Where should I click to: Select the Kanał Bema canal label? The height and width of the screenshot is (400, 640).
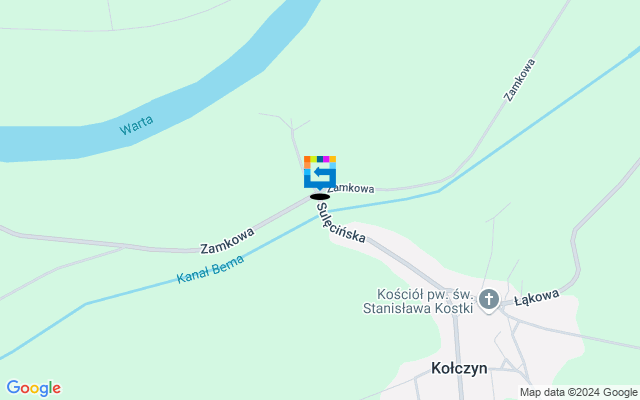pos(210,269)
